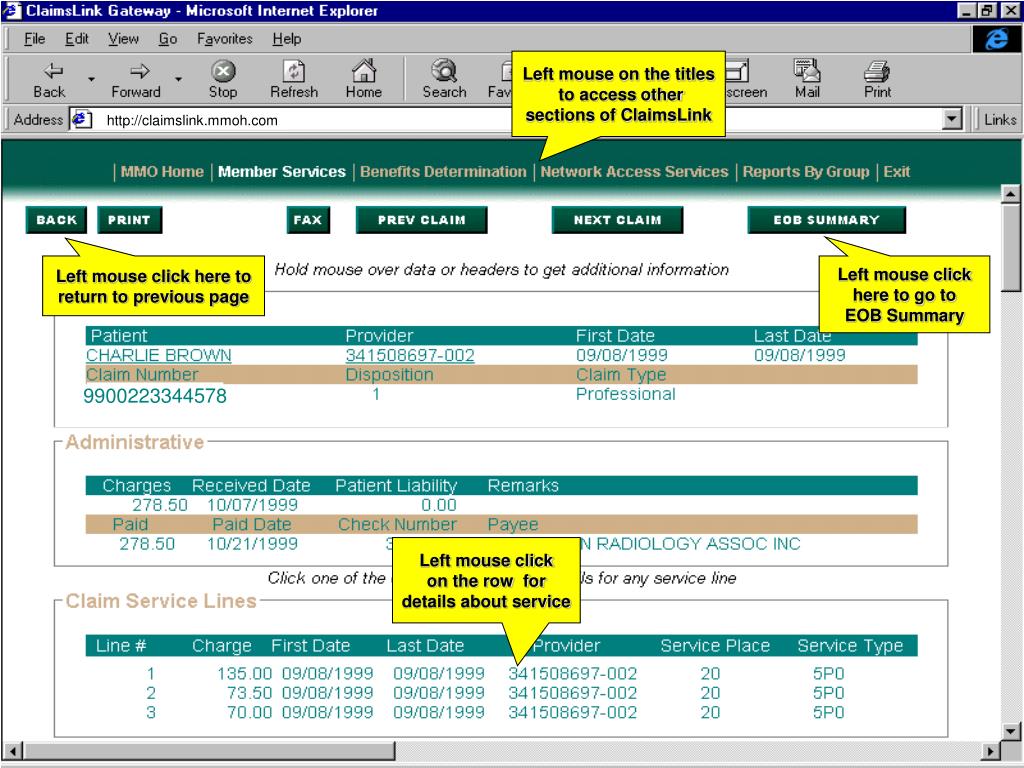The image size is (1024, 768).
Task: Open the Go menu
Action: tap(168, 39)
